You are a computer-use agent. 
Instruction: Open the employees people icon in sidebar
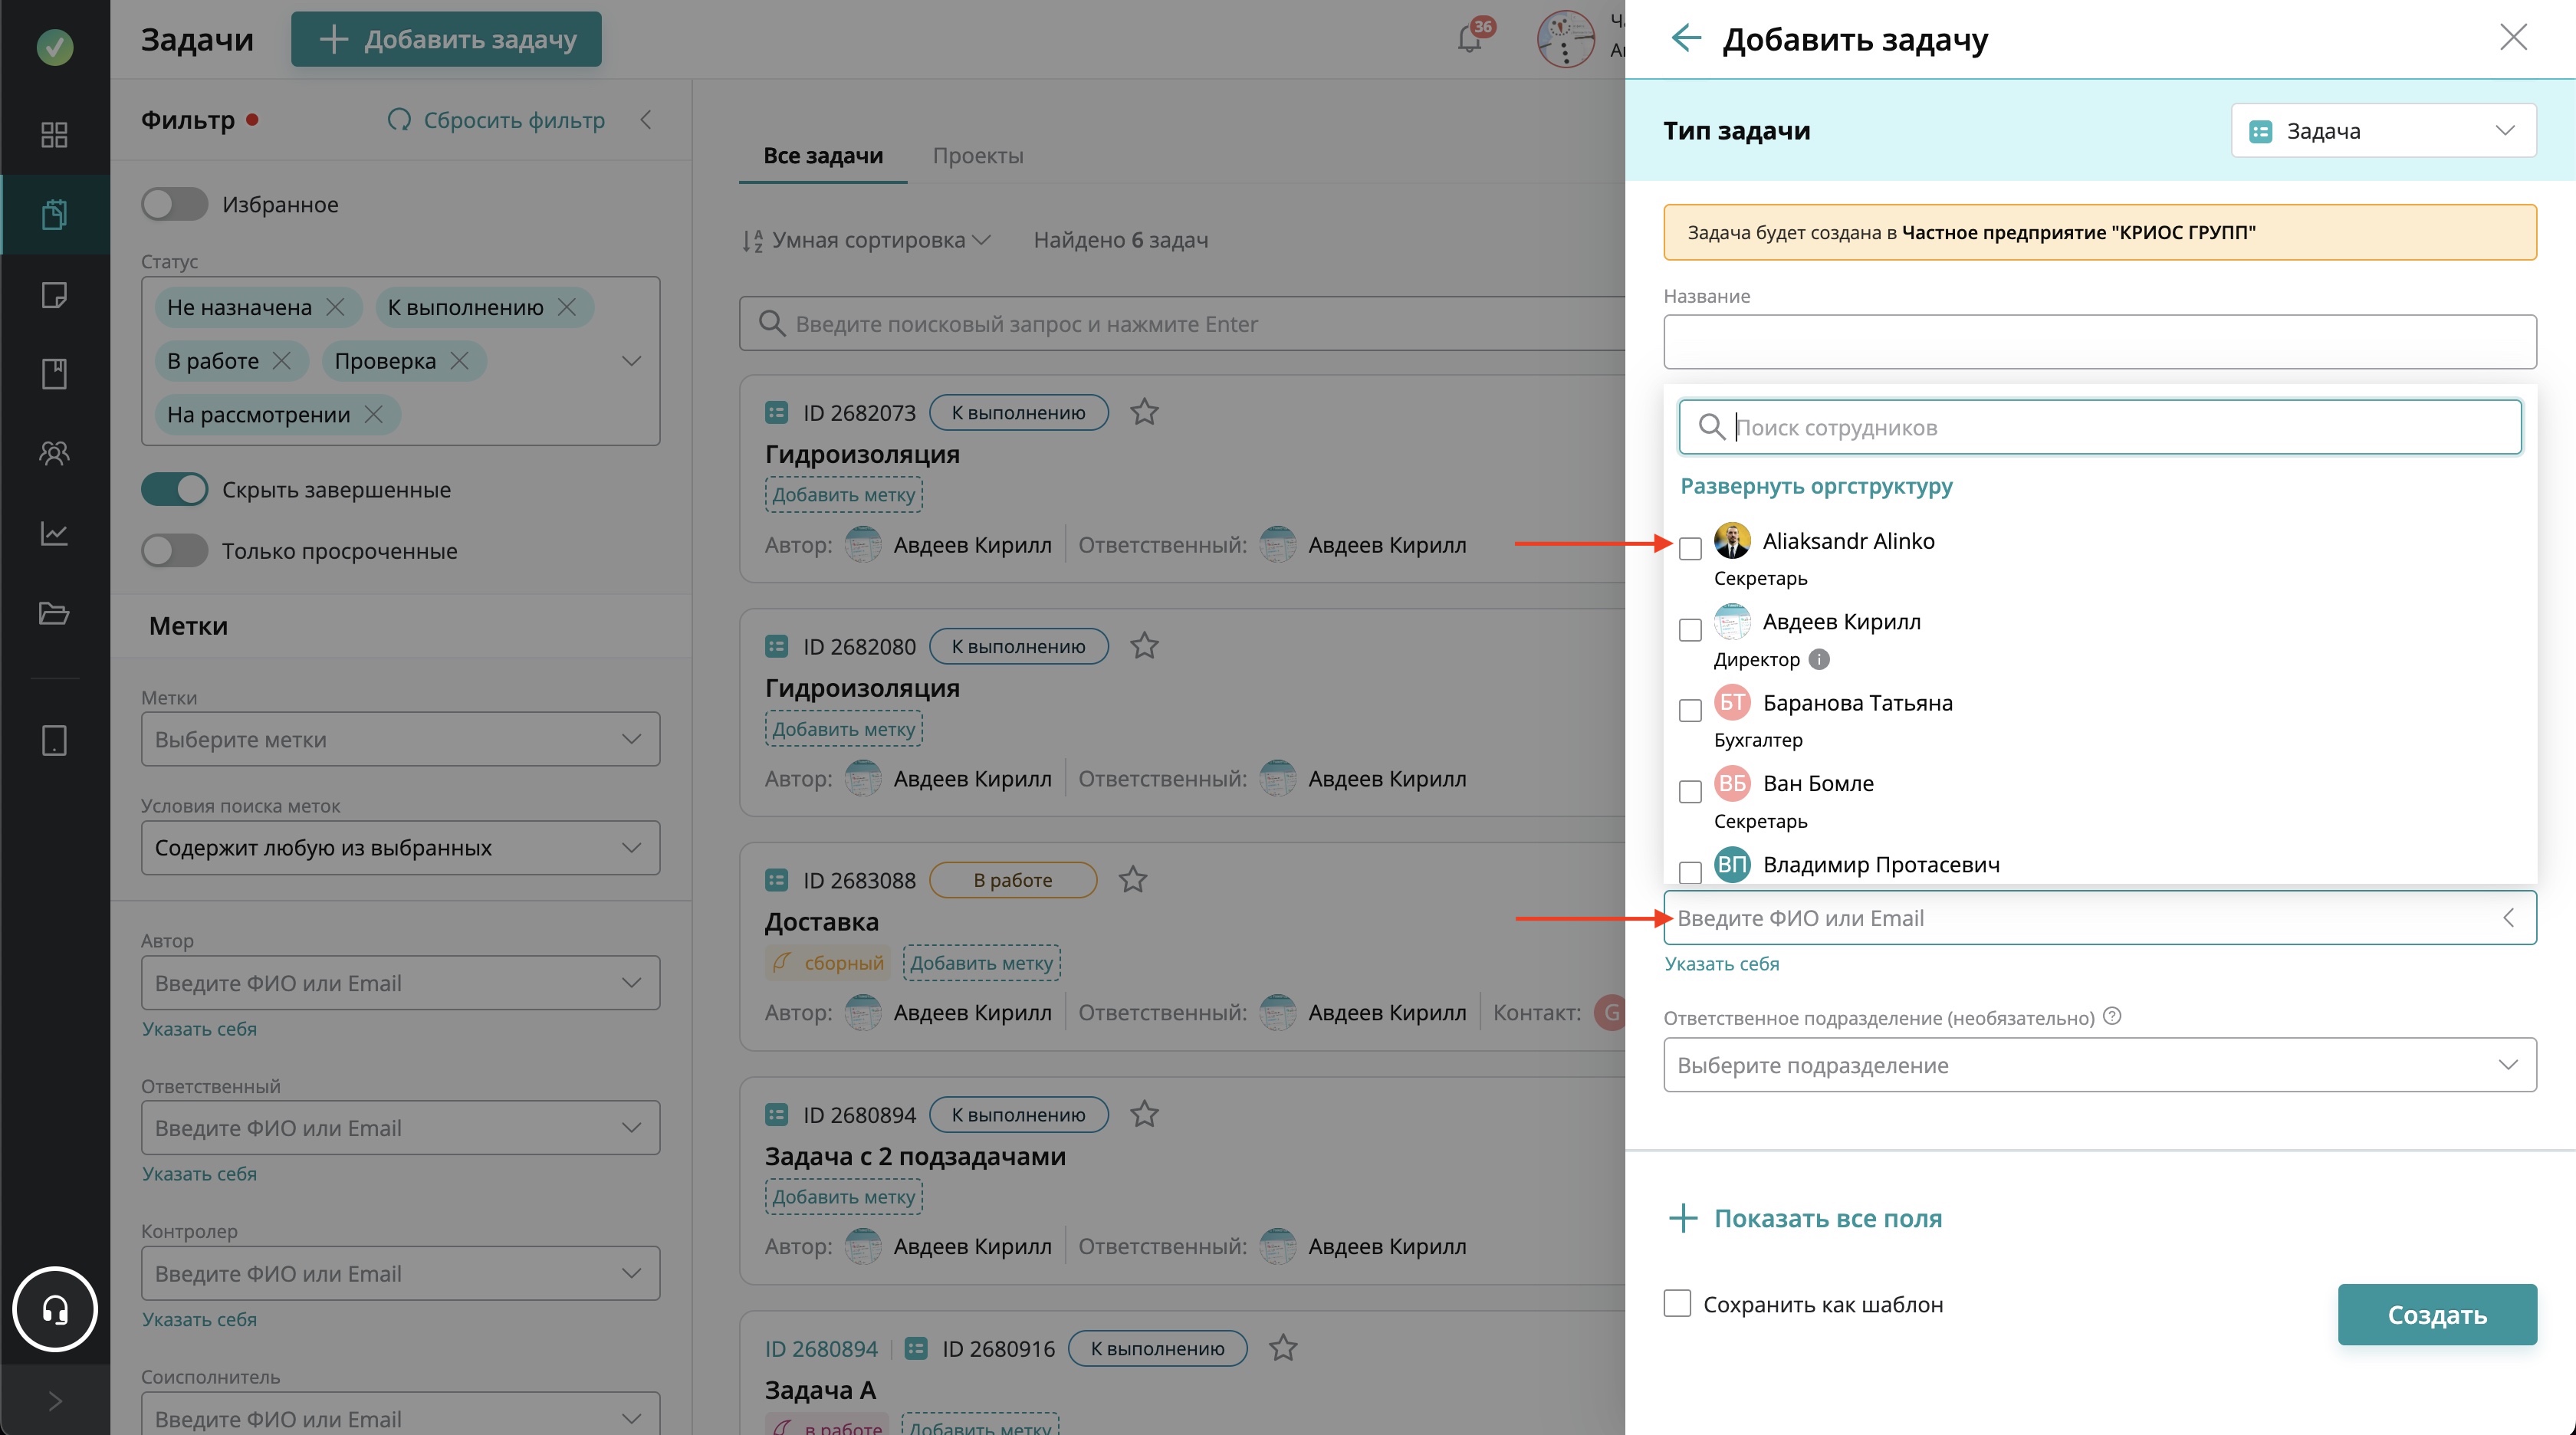tap(54, 454)
